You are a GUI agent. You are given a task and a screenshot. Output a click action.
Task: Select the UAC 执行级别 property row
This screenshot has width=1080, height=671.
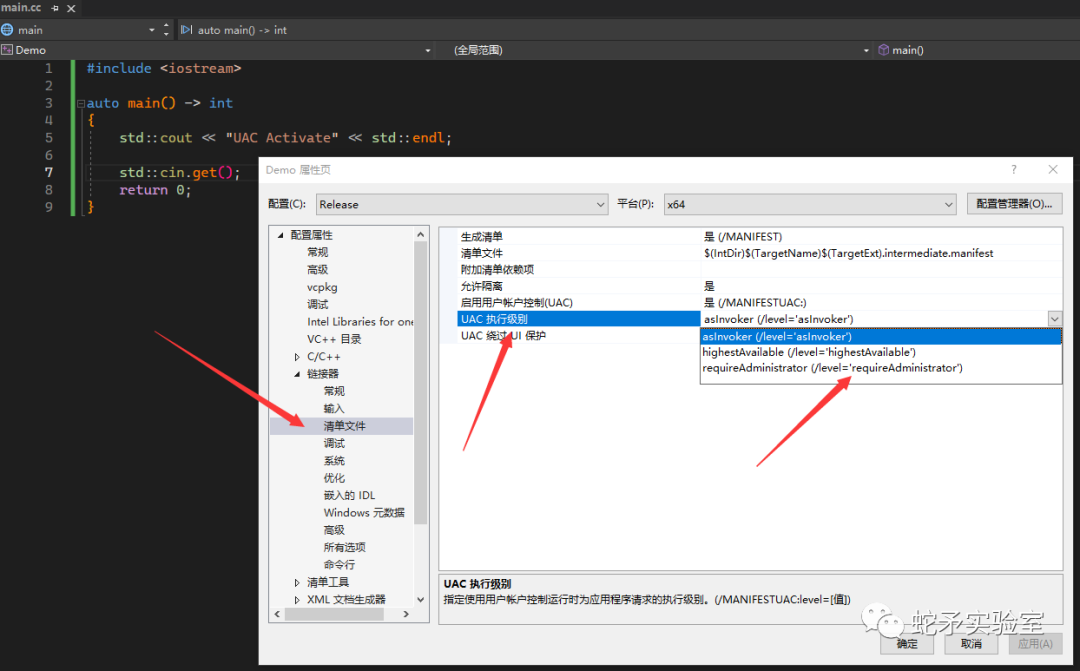(x=579, y=319)
